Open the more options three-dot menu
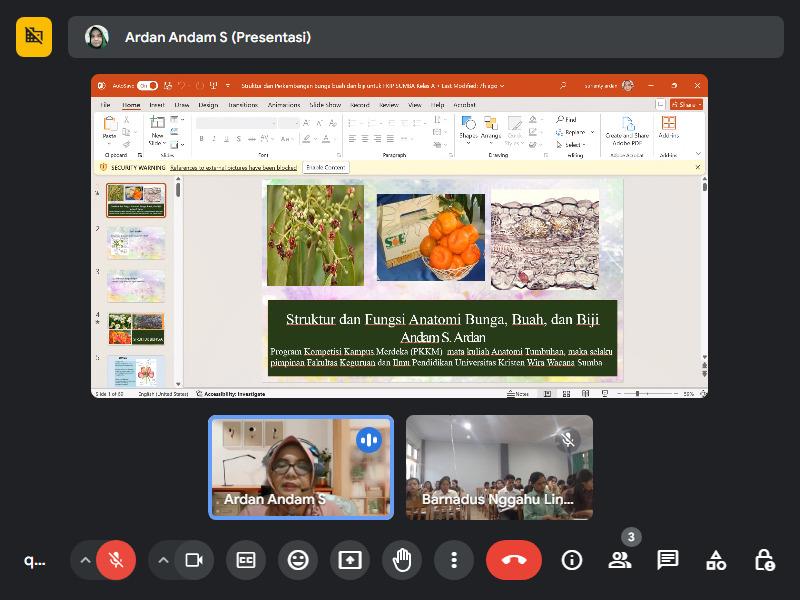 click(454, 560)
